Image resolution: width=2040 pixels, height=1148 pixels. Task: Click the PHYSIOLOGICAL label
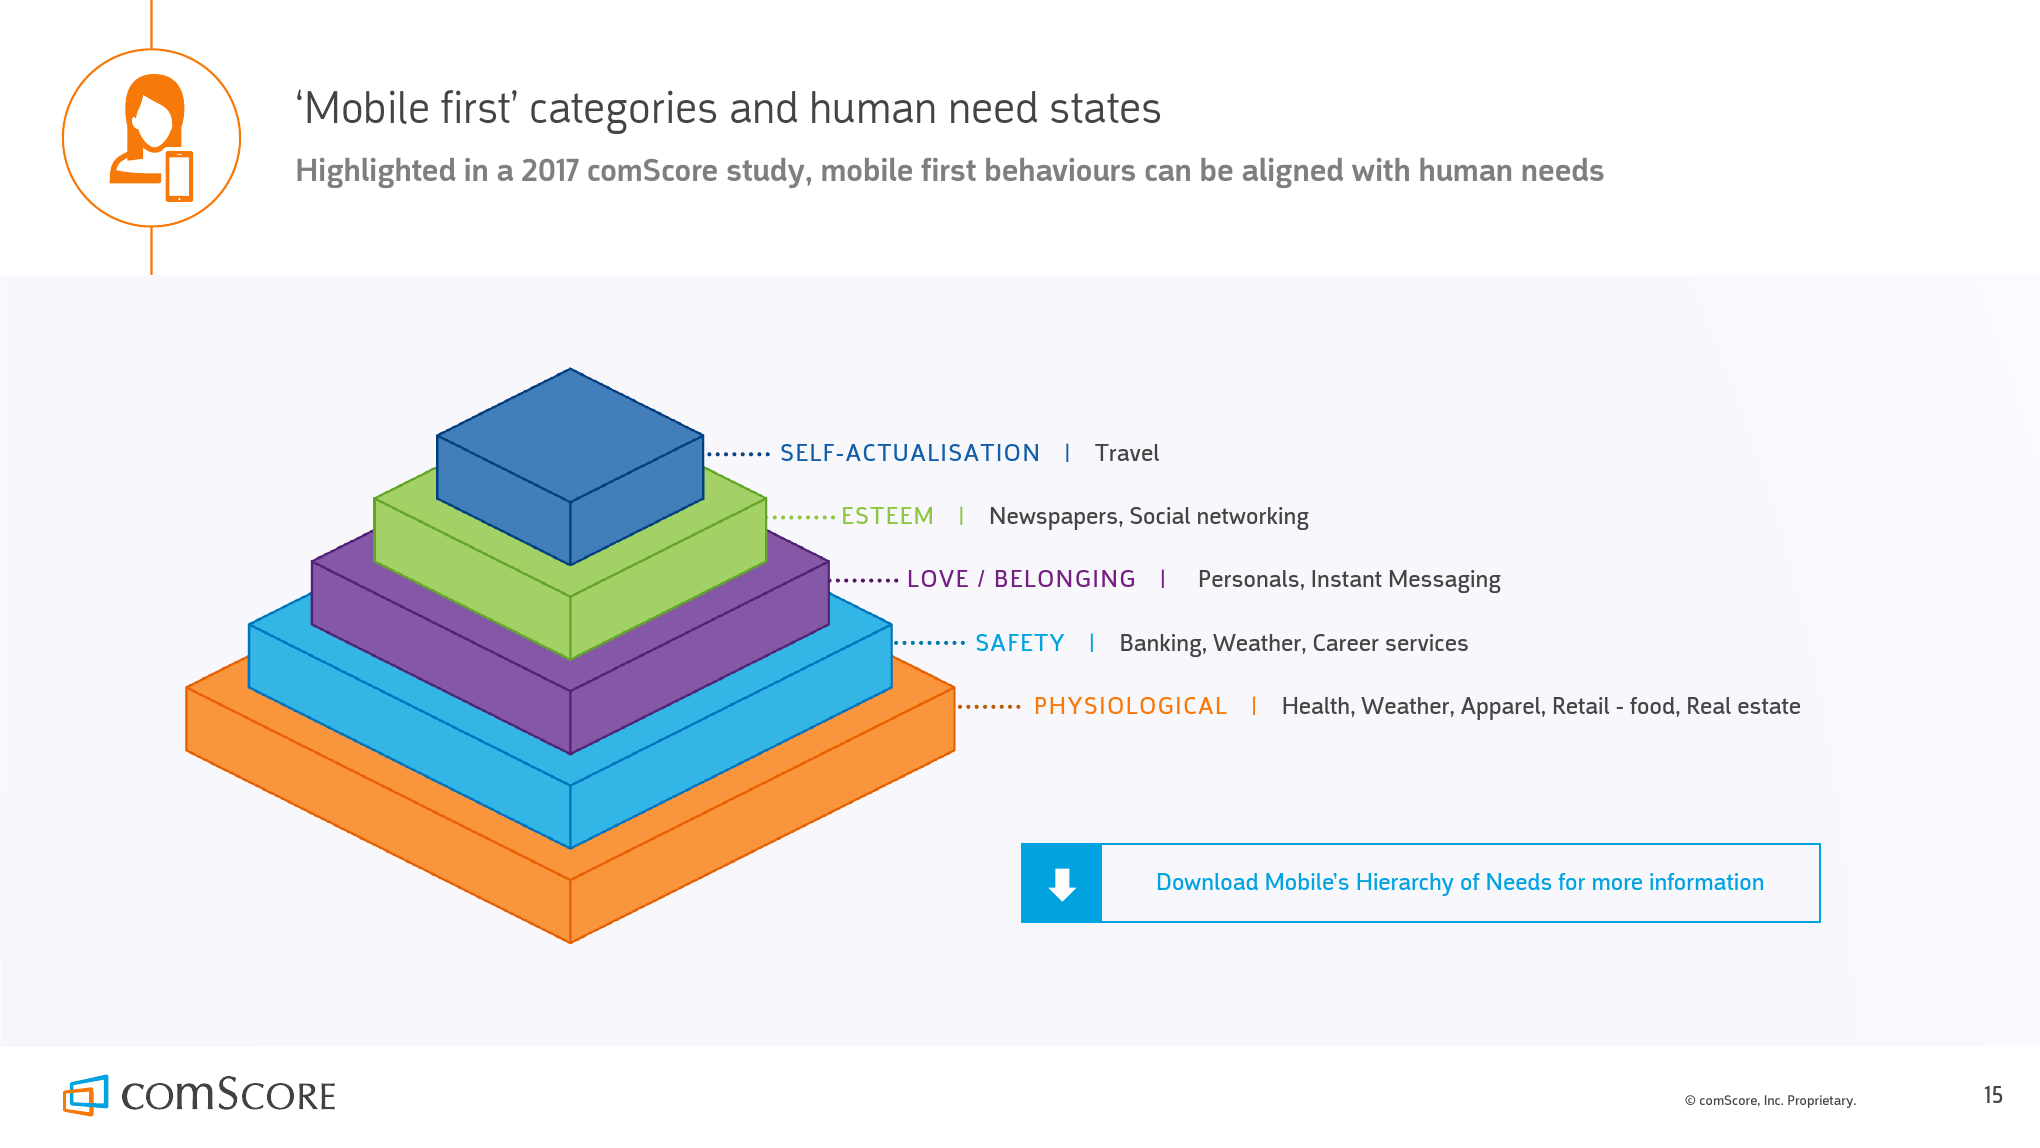[x=1130, y=707]
